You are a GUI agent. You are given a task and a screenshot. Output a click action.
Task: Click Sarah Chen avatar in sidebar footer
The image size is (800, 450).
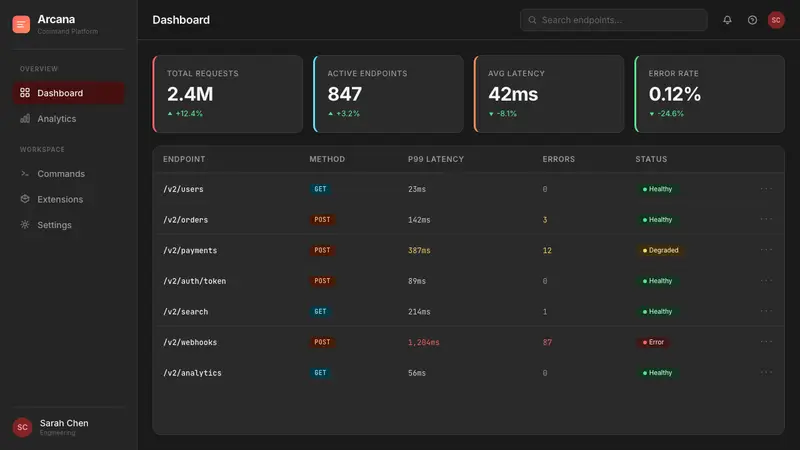22,427
